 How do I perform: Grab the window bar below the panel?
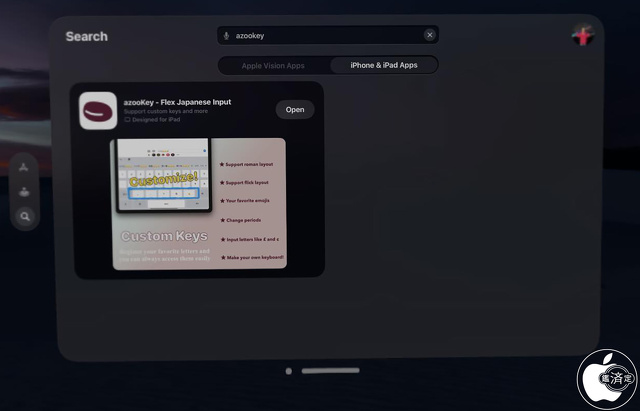(330, 371)
